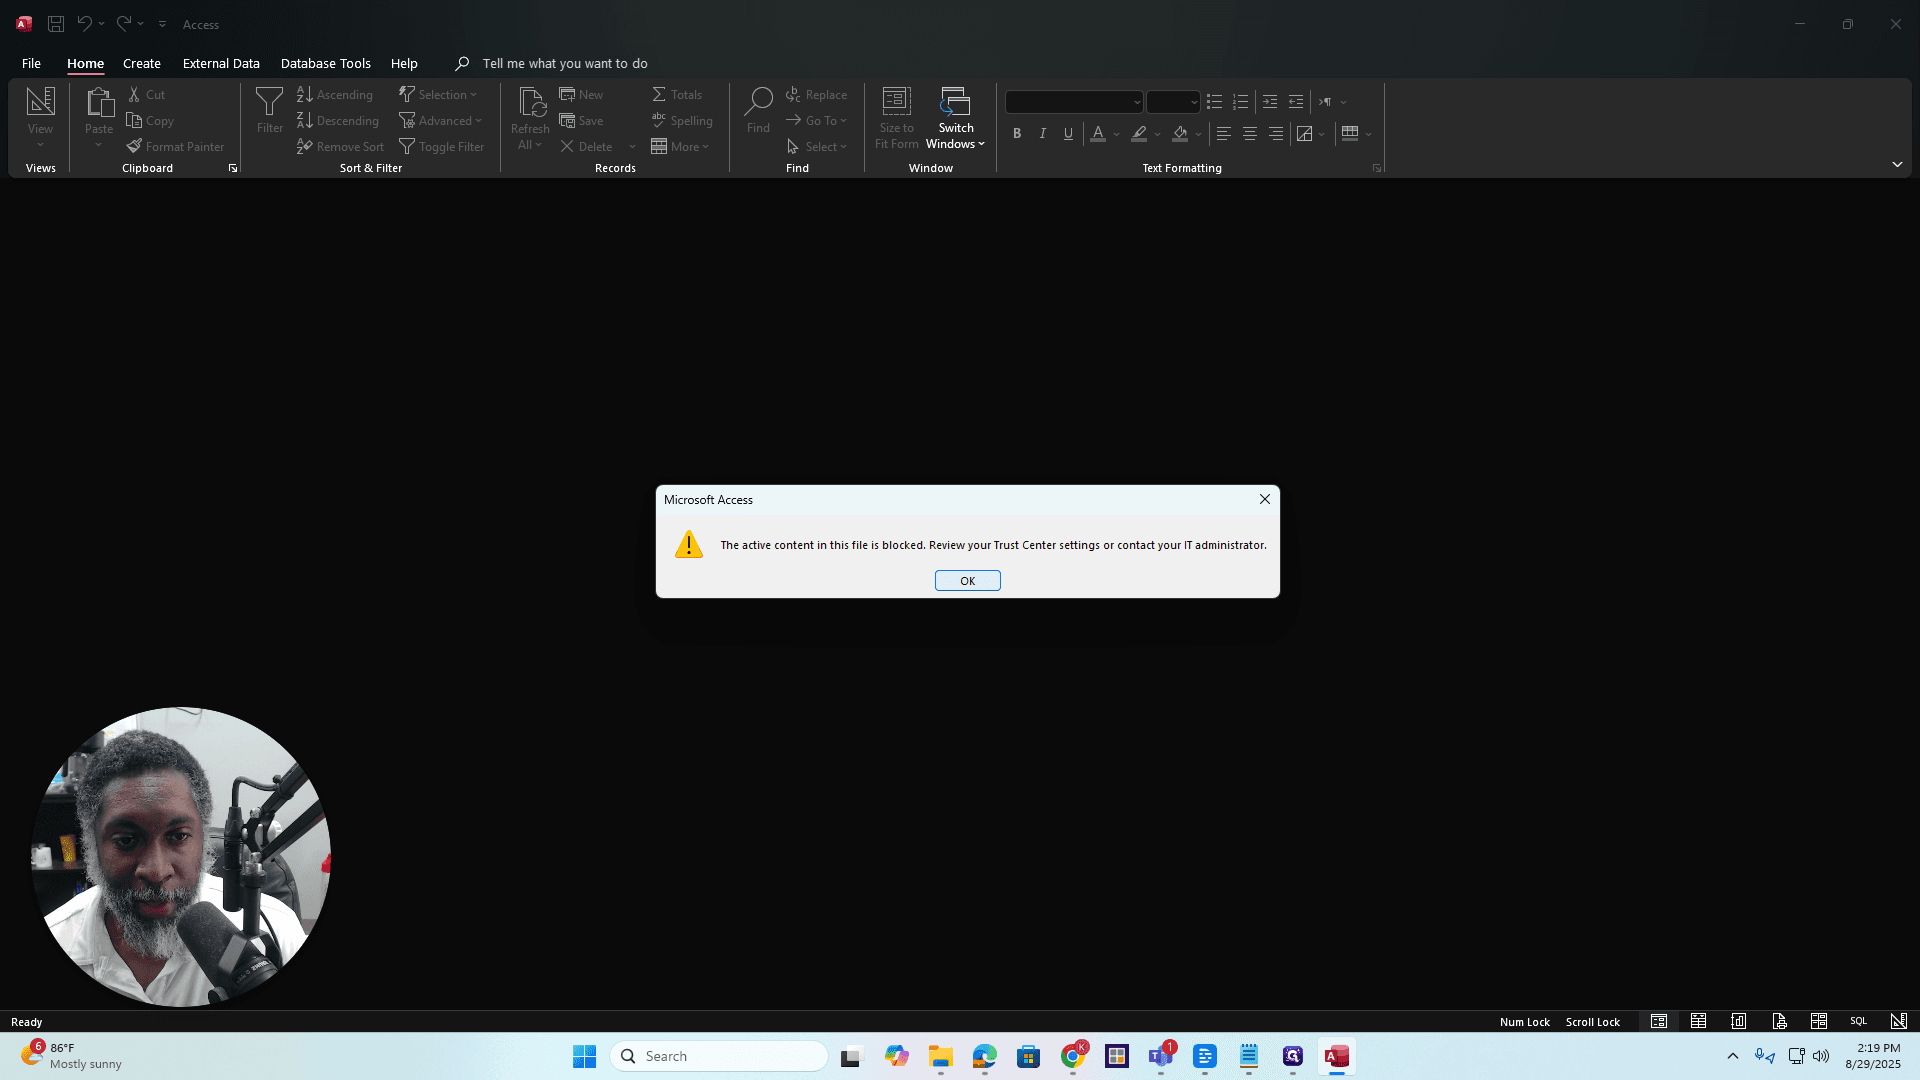Click the Align Center icon

[1249, 133]
